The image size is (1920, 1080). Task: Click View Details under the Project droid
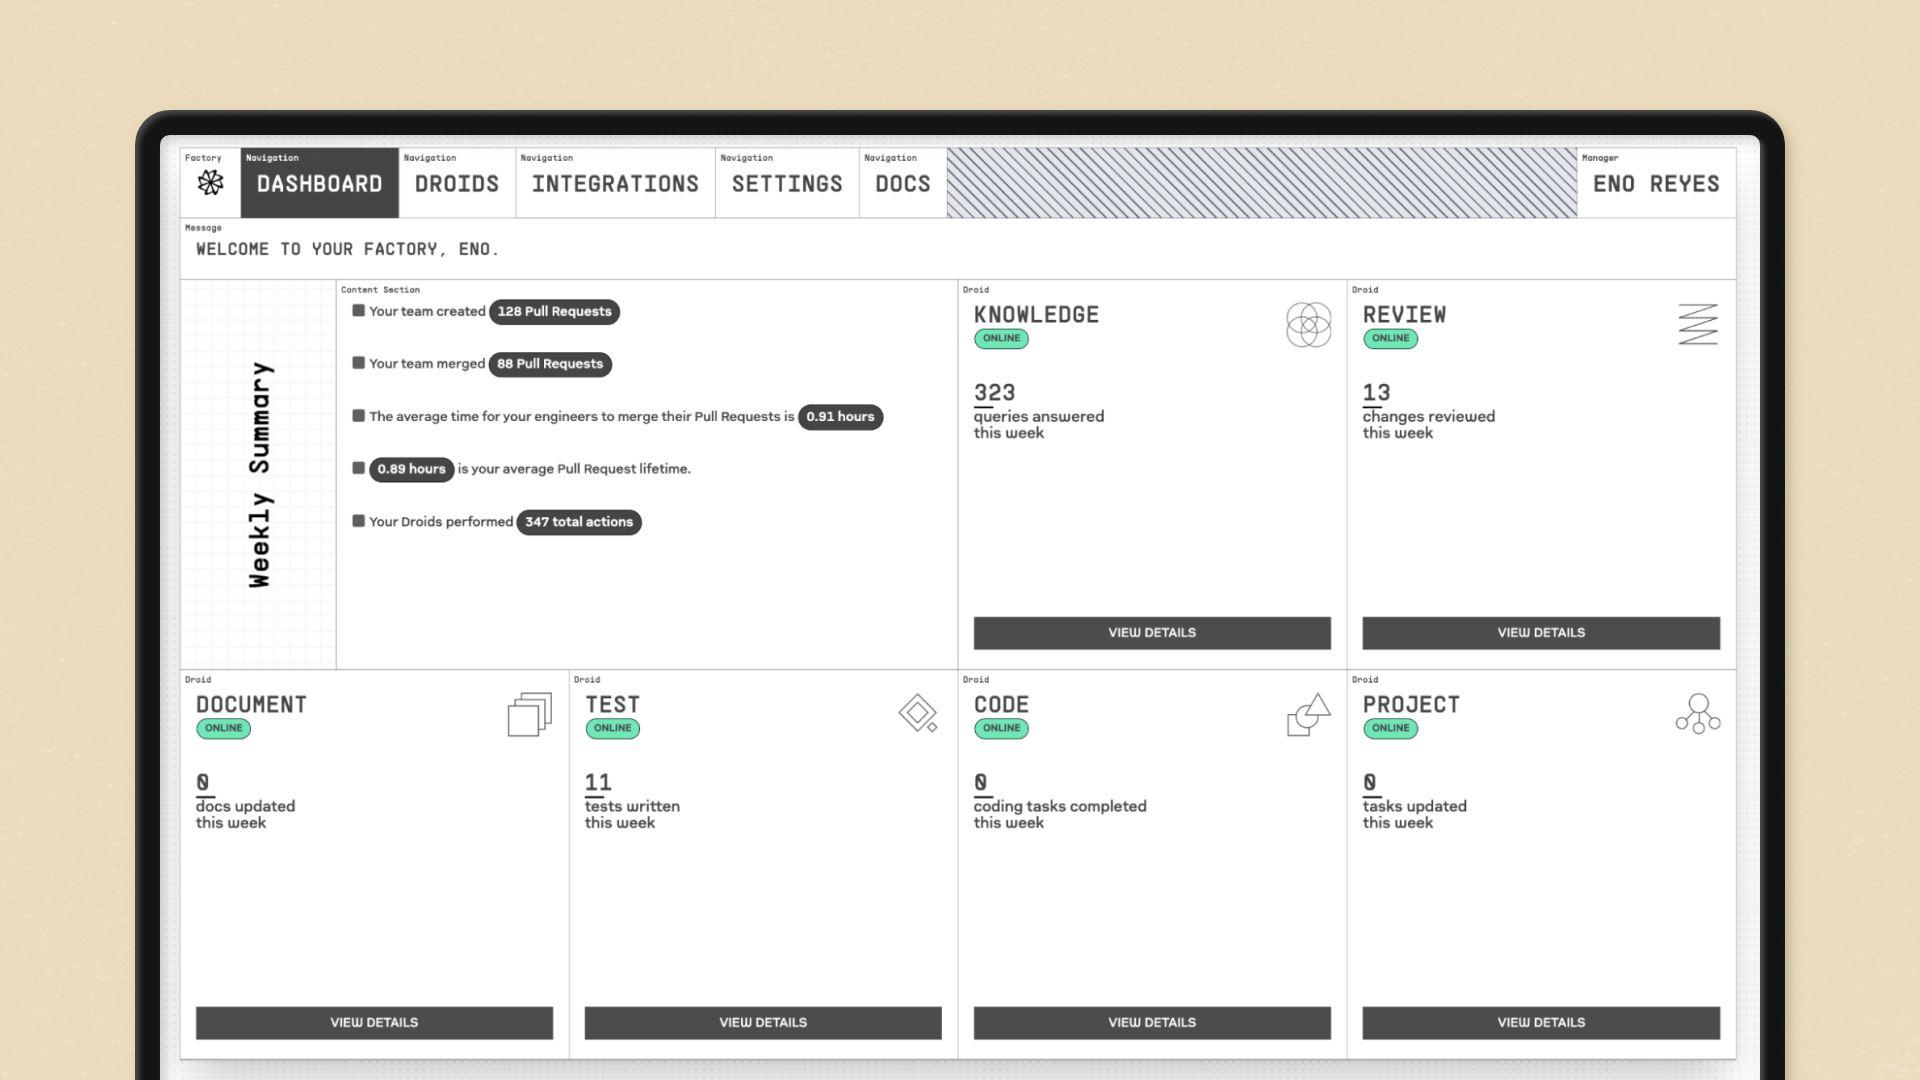click(x=1540, y=1022)
